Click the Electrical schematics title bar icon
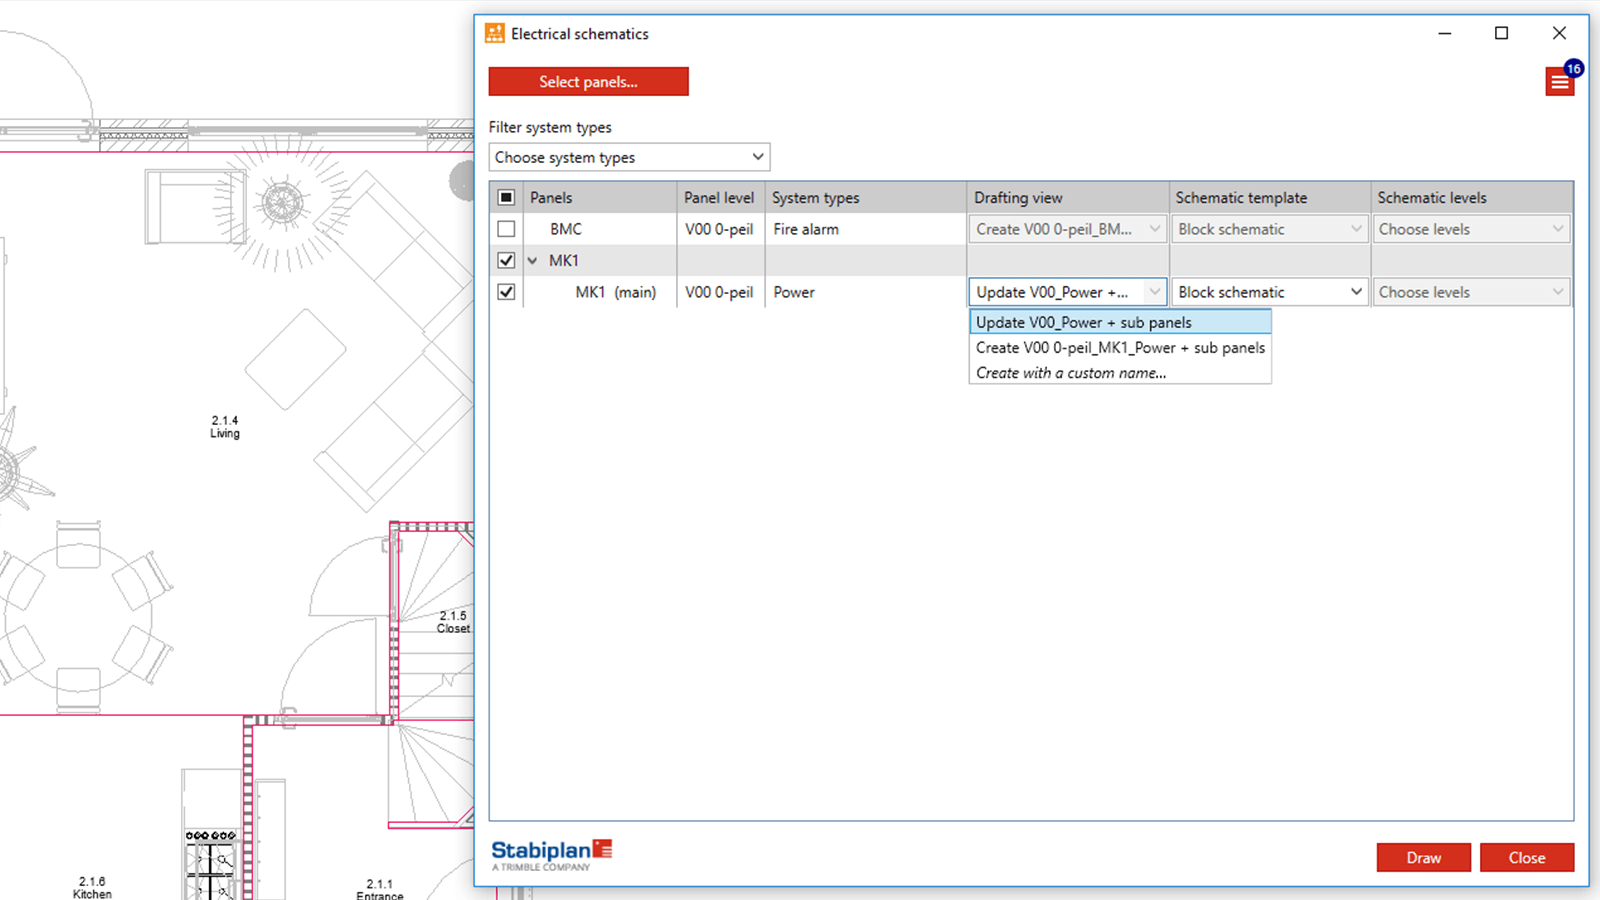Screen dimensions: 1600x900 point(493,32)
